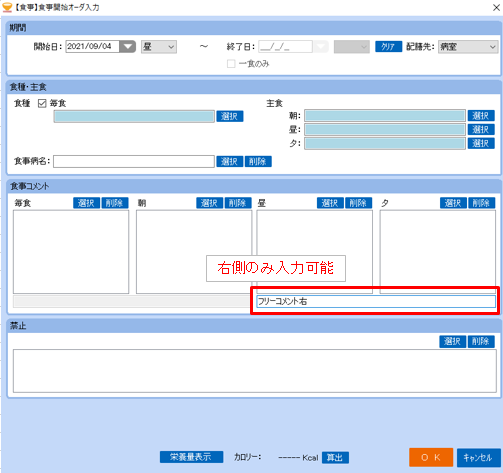Click the app icon in the title bar

click(7, 7)
